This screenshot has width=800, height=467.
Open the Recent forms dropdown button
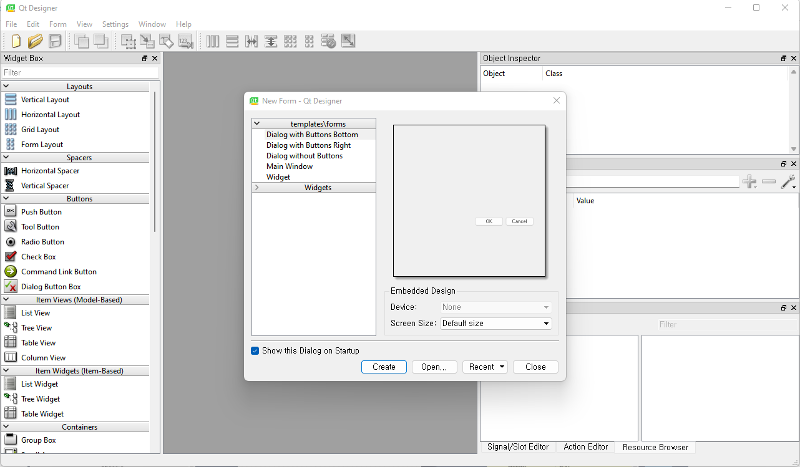(x=485, y=366)
